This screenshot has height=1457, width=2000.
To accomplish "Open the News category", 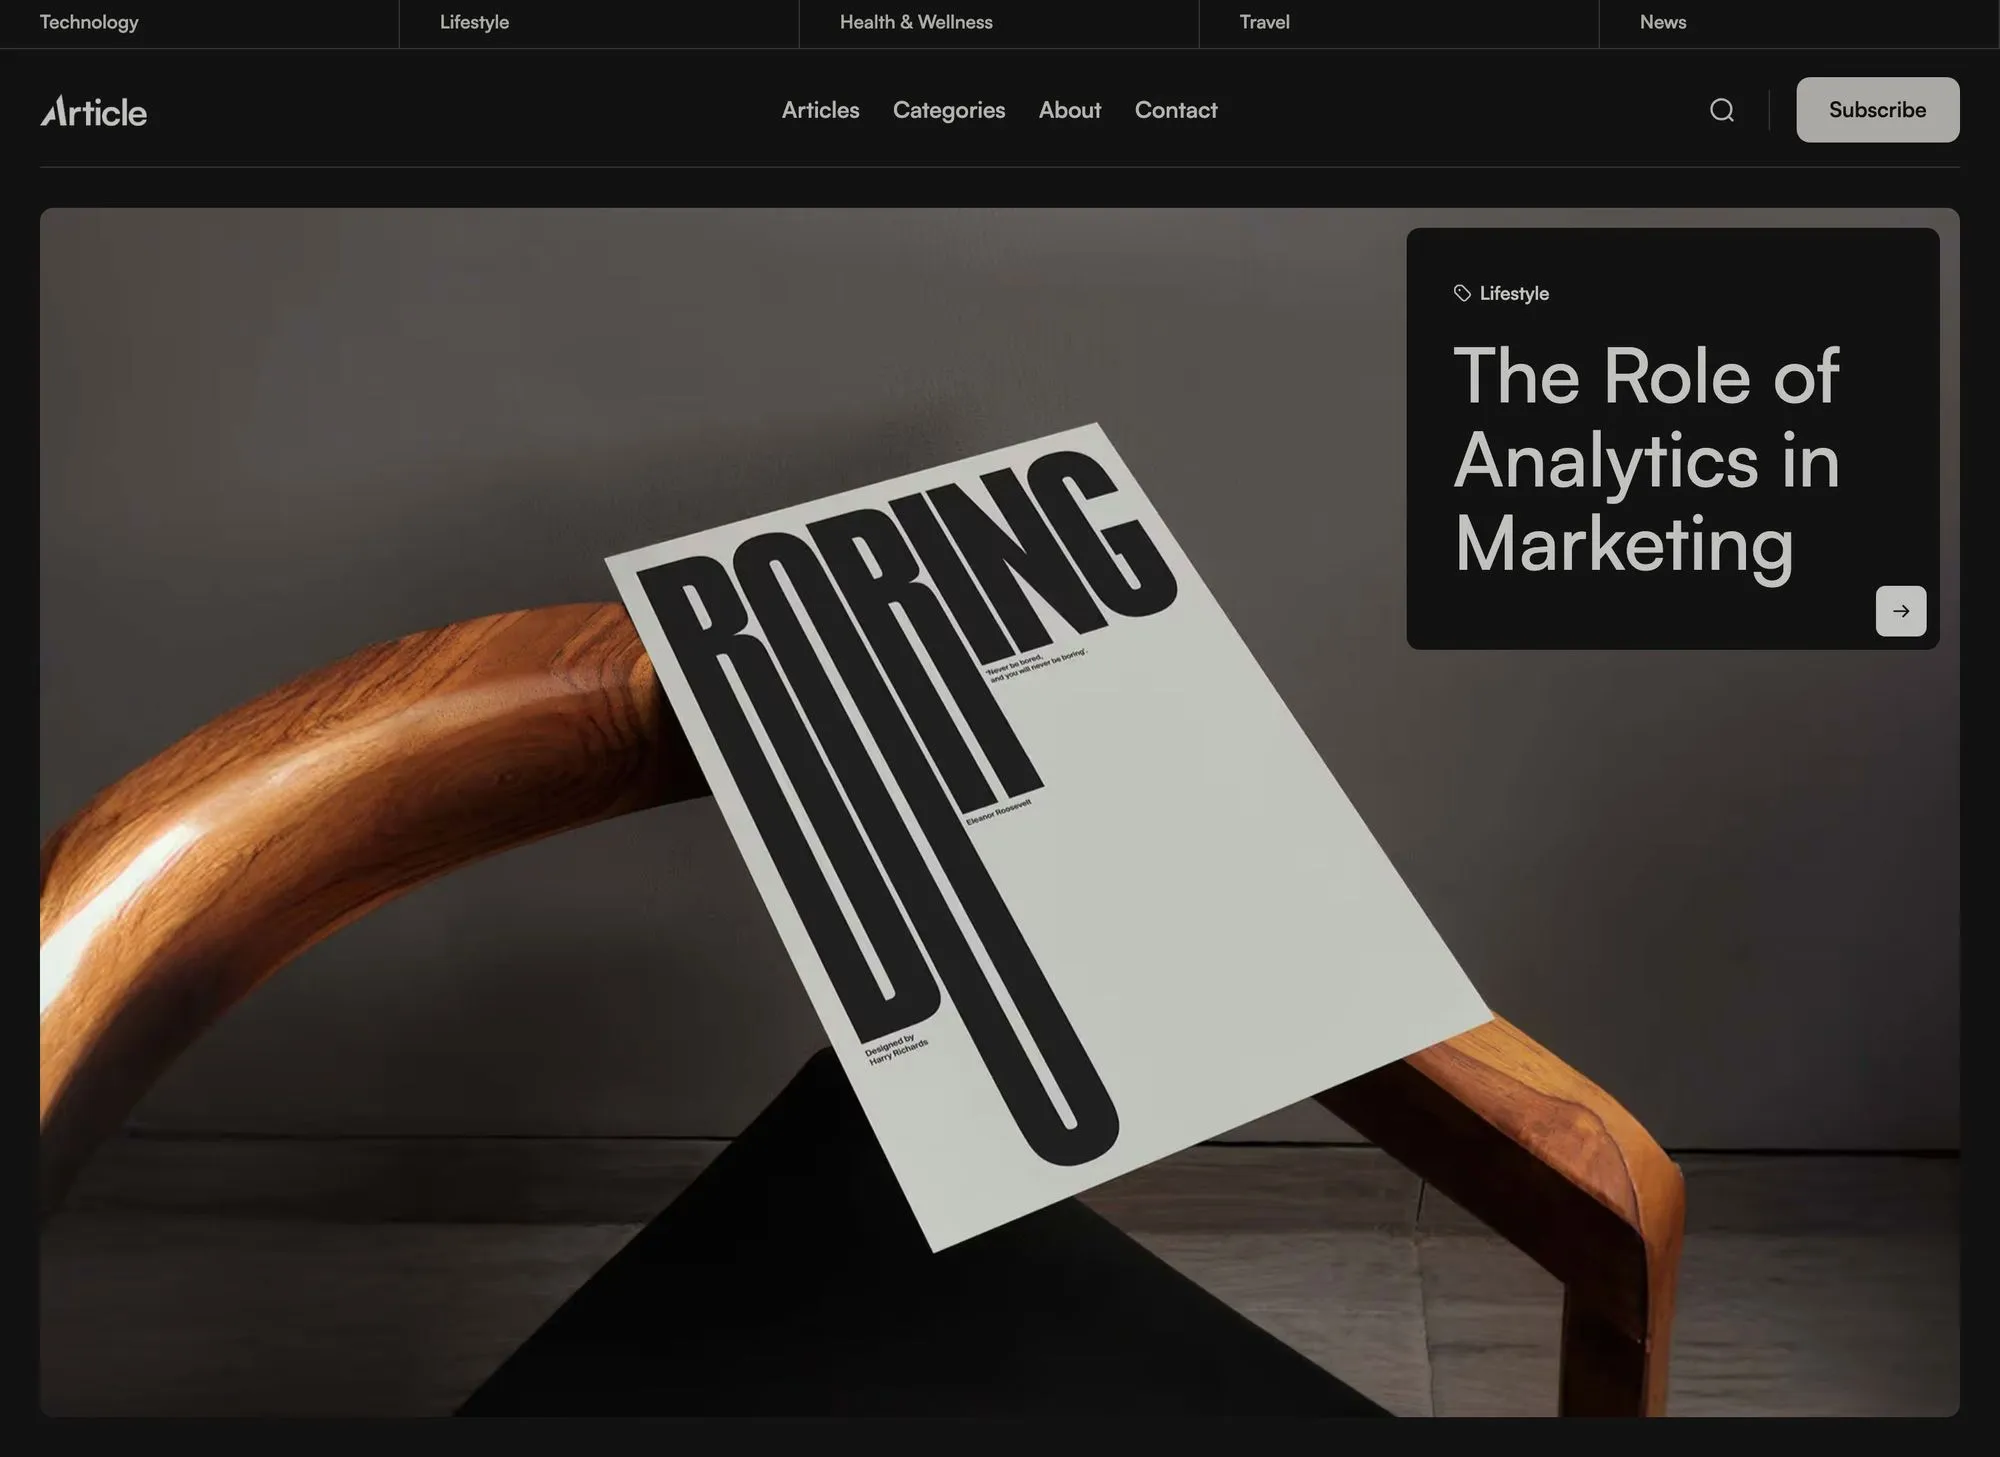I will click(x=1662, y=22).
